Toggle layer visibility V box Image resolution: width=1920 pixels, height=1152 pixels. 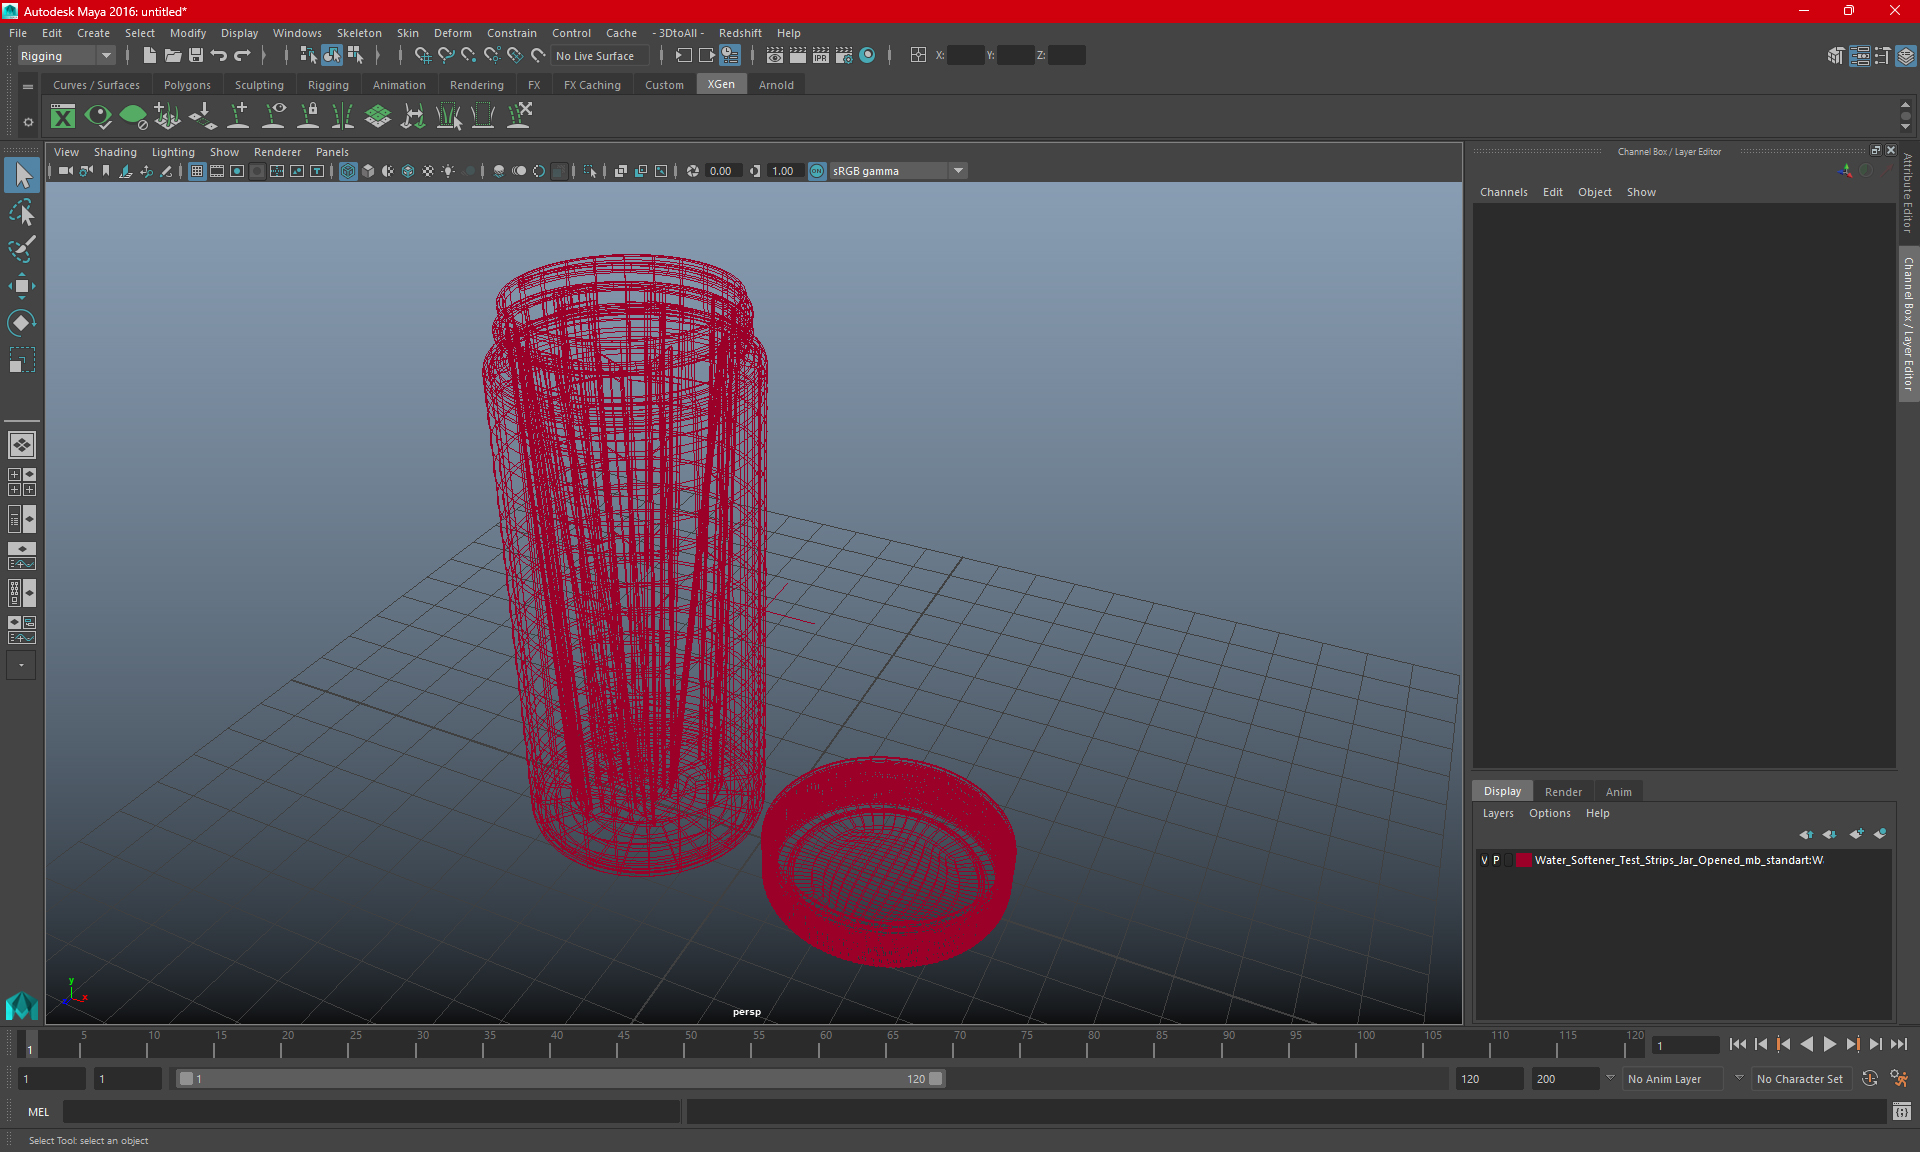(x=1484, y=860)
